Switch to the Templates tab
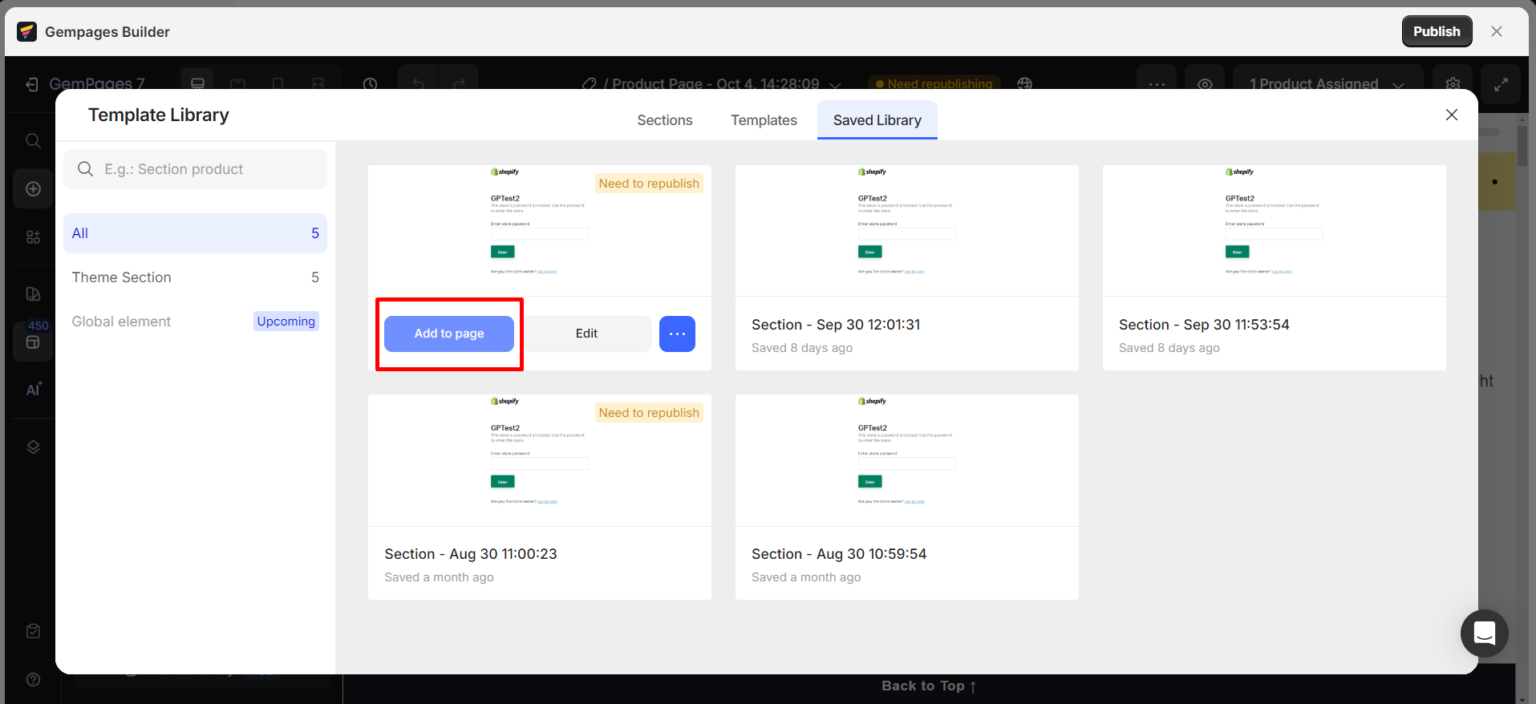The width and height of the screenshot is (1536, 704). click(763, 119)
